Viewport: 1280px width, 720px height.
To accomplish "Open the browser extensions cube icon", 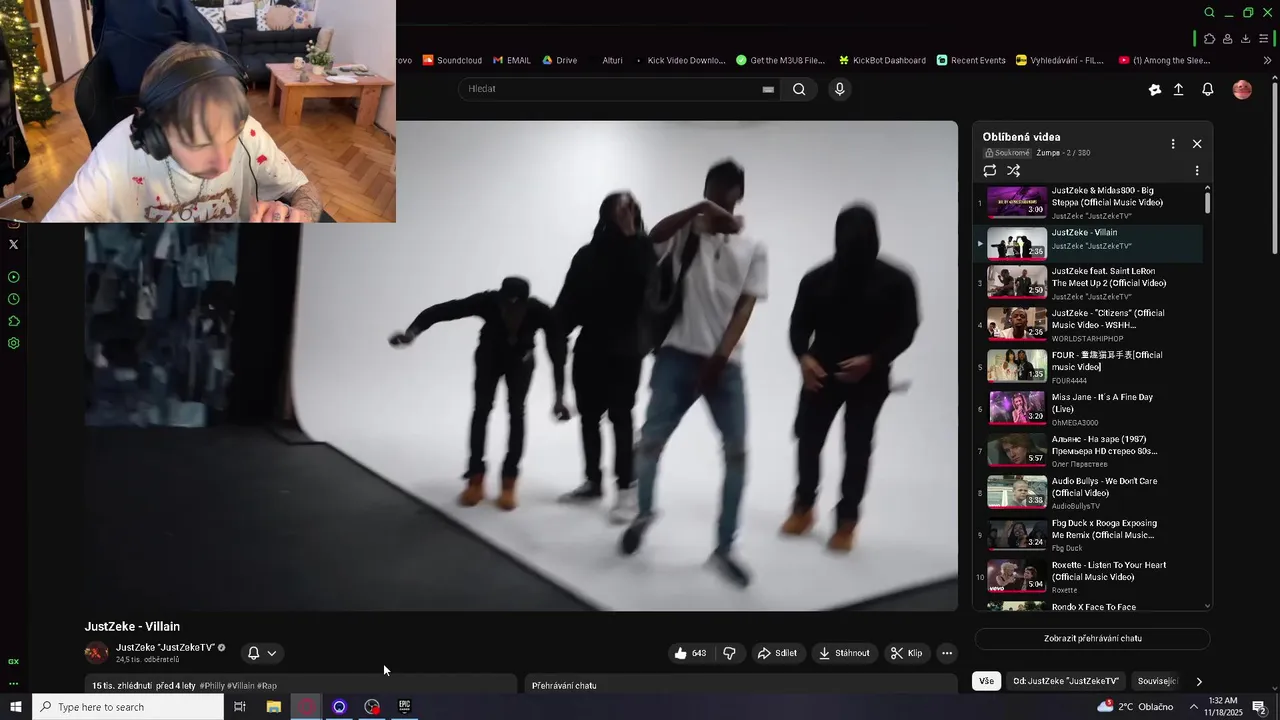I will [x=1209, y=39].
